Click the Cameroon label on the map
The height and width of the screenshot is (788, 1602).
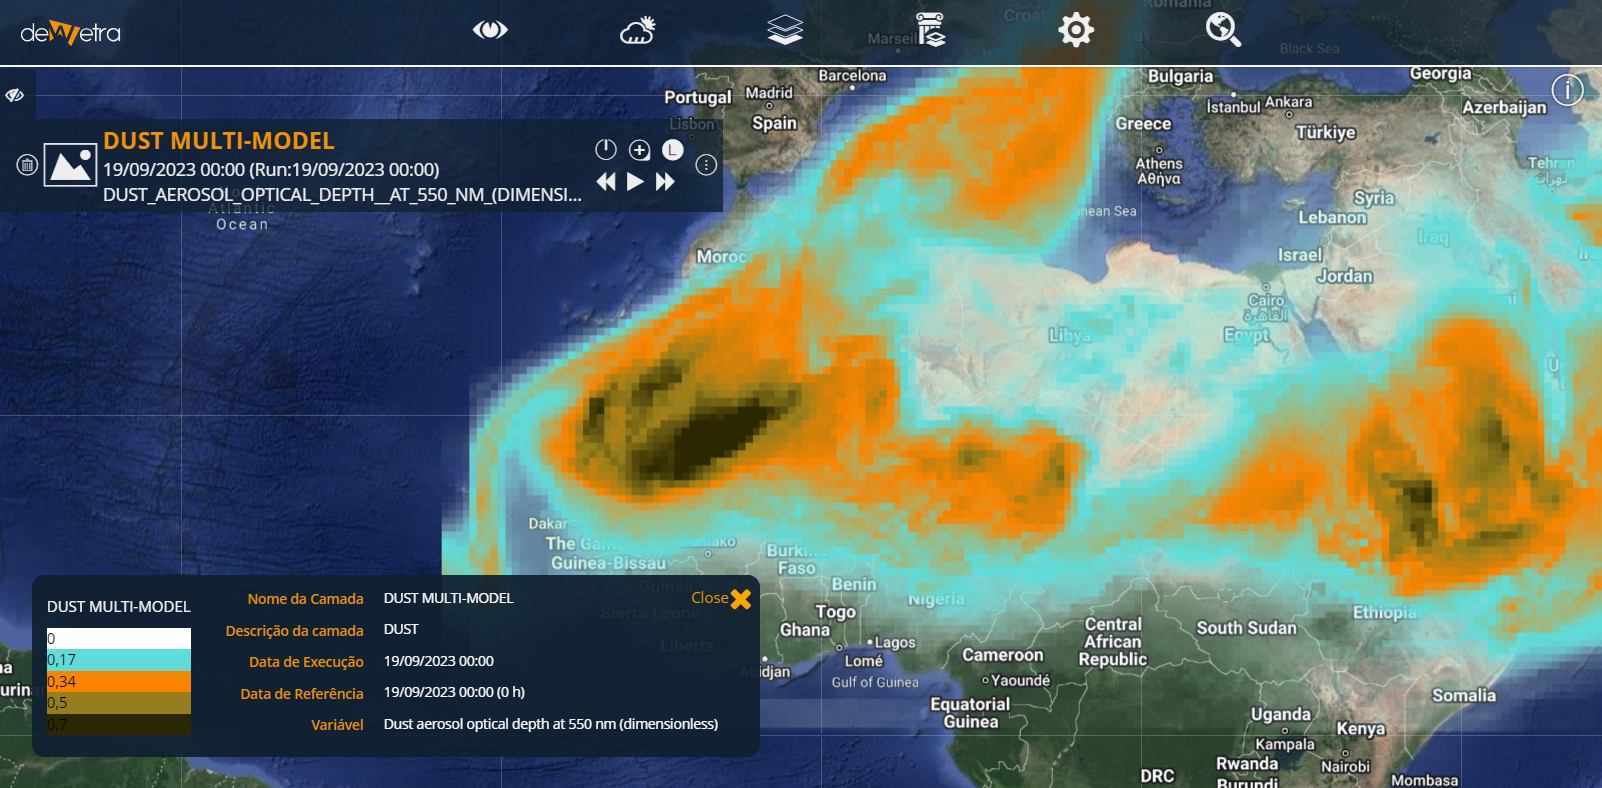[x=1003, y=655]
